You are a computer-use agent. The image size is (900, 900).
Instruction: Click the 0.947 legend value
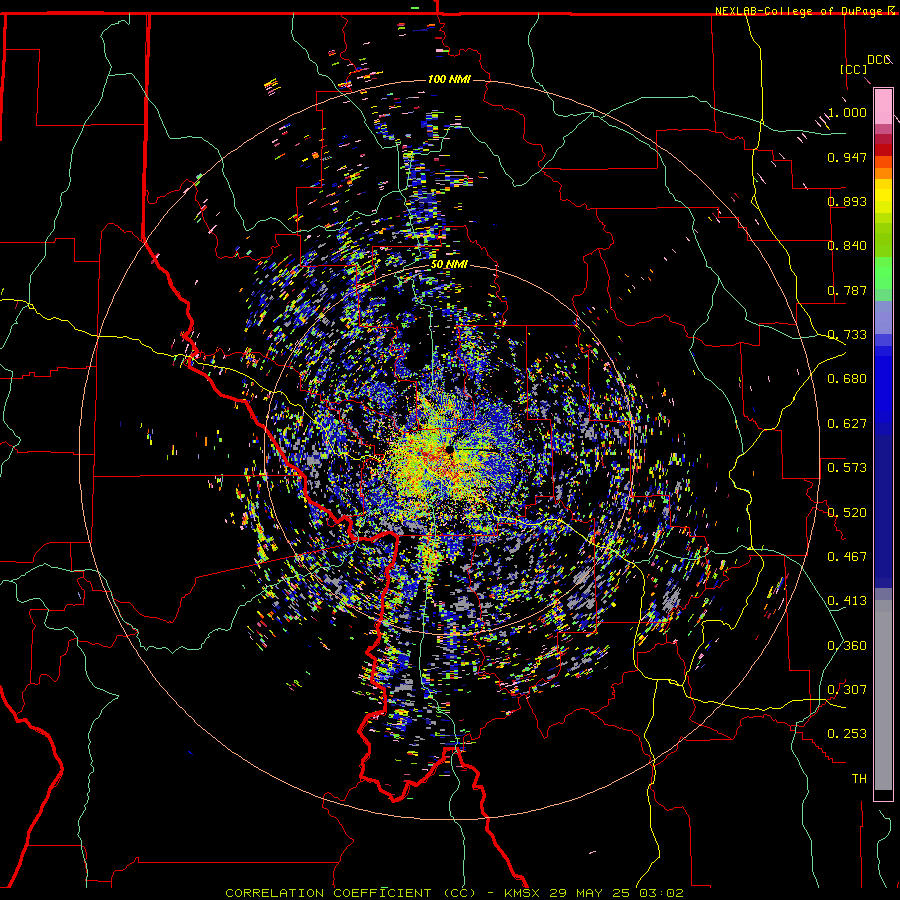click(x=847, y=157)
